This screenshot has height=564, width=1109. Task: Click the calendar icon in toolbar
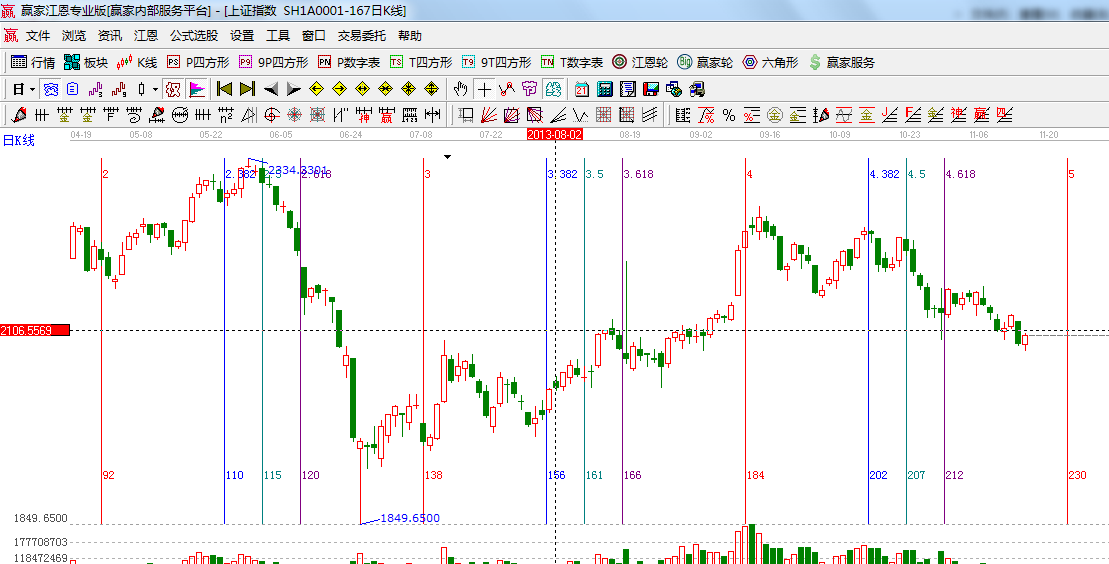click(581, 89)
